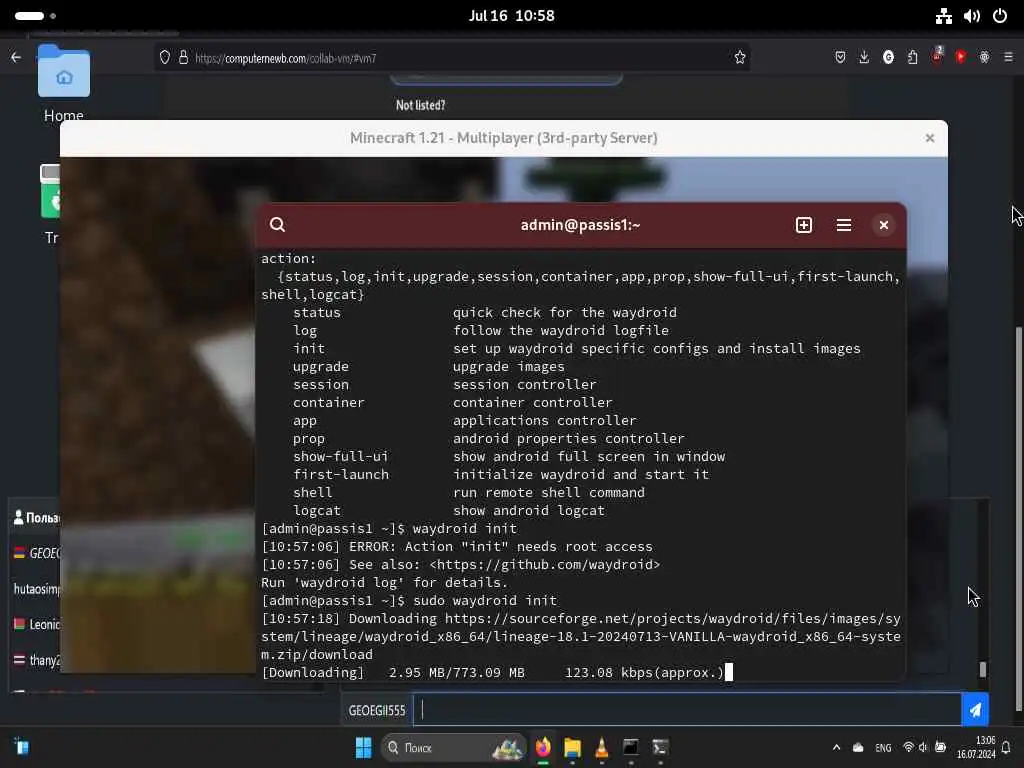Click the sourceforge download URL in the terminal

click(x=581, y=636)
